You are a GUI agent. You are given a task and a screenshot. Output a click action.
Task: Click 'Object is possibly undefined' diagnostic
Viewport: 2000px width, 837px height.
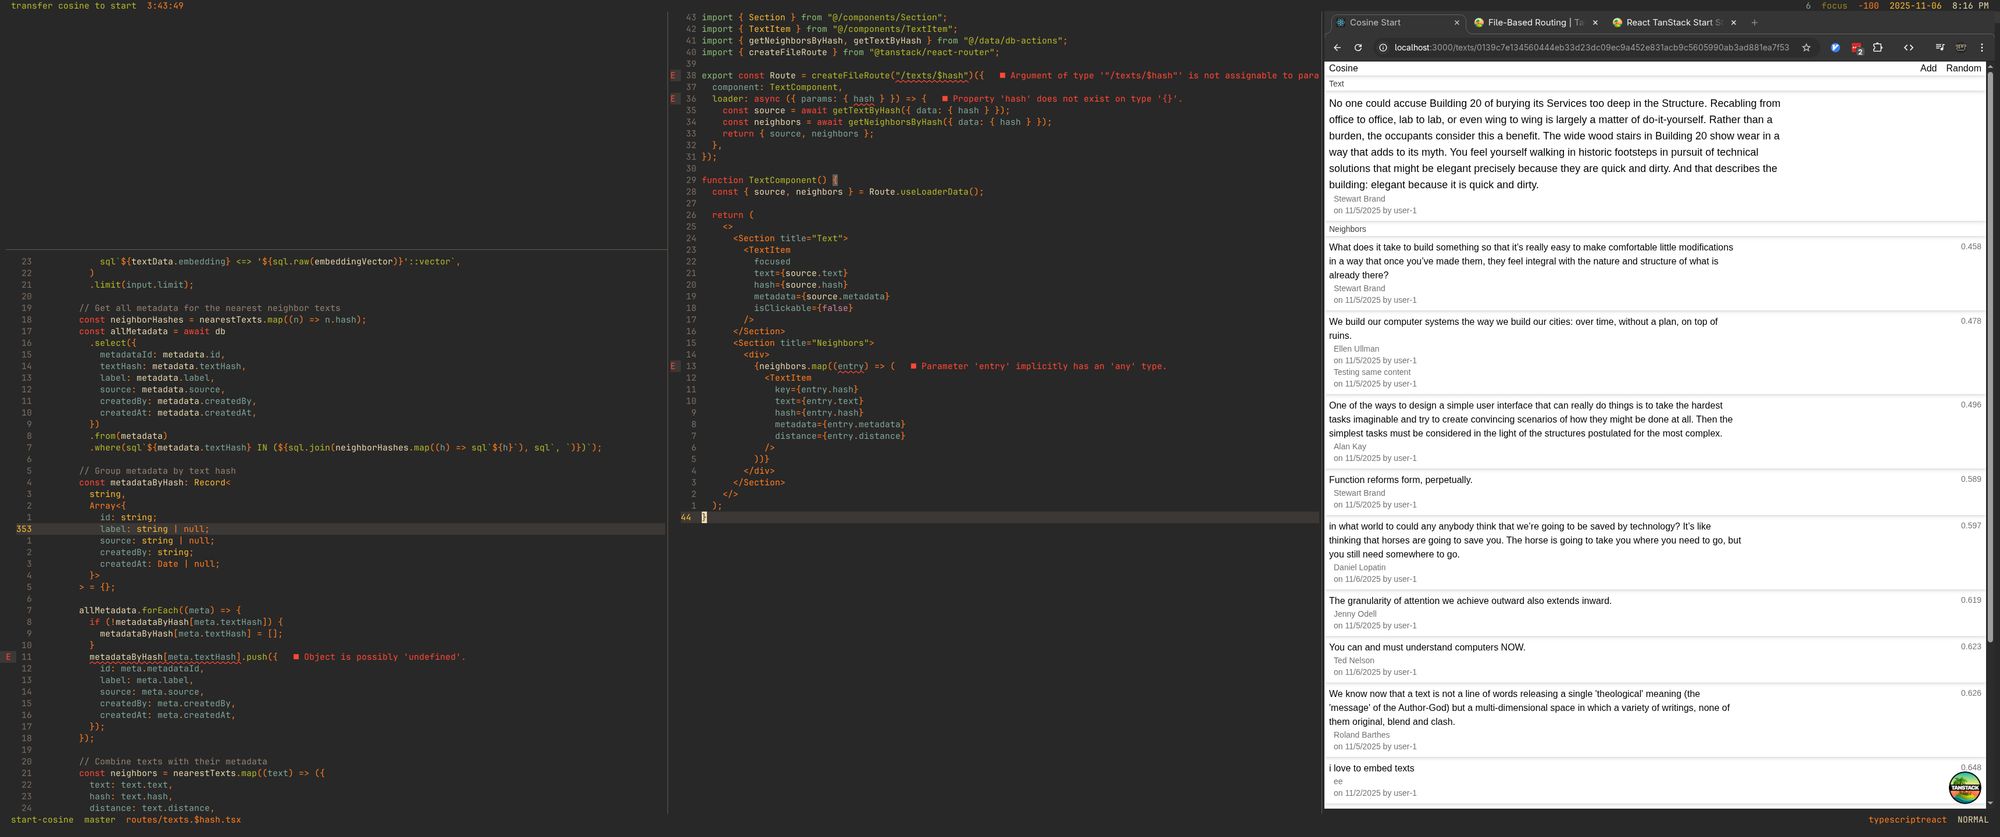(x=384, y=657)
